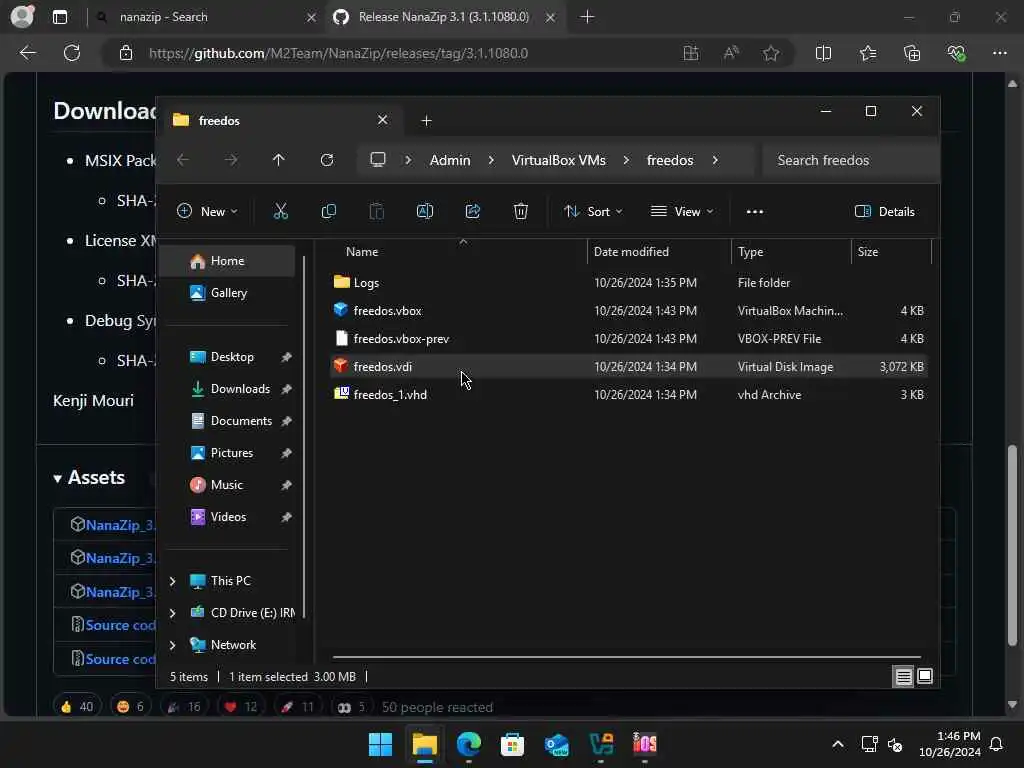The height and width of the screenshot is (768, 1024).
Task: Expand This PC in navigation pane
Action: pos(172,581)
